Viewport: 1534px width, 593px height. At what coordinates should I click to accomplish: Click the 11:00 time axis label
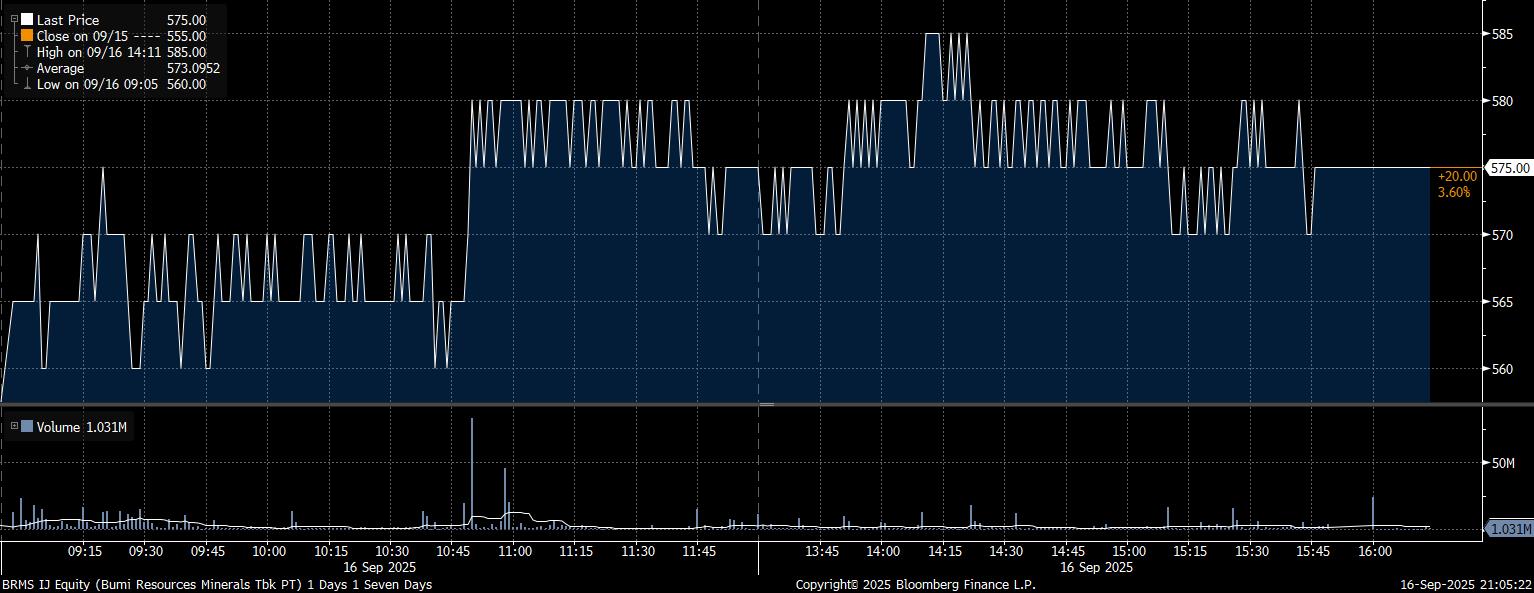[514, 551]
